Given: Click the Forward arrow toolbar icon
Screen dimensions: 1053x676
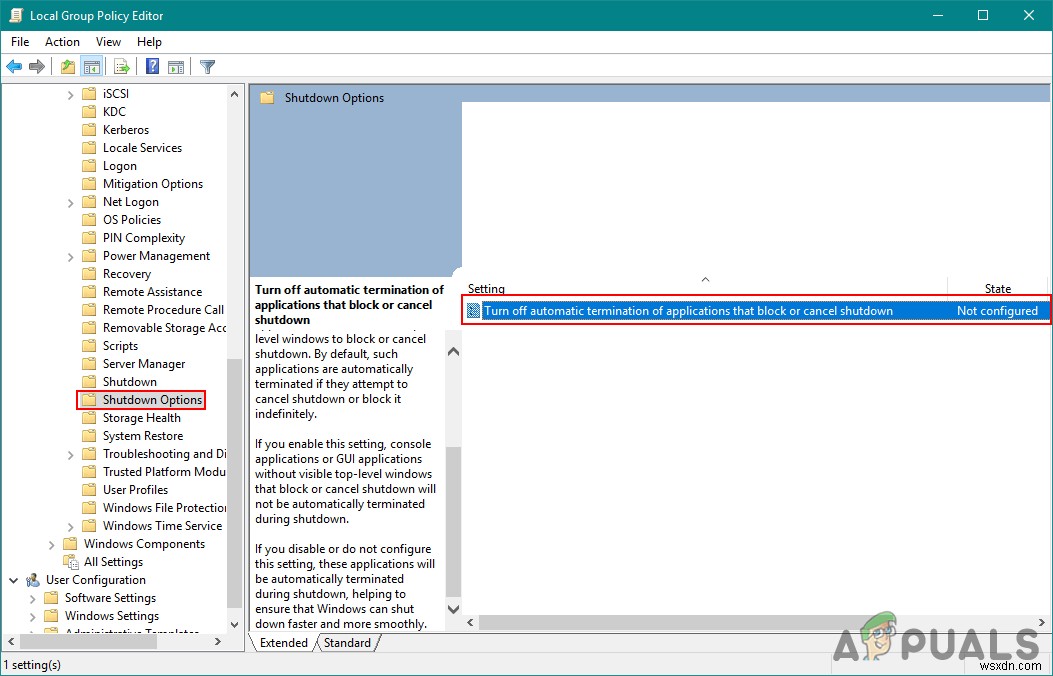Looking at the screenshot, I should 37,66.
